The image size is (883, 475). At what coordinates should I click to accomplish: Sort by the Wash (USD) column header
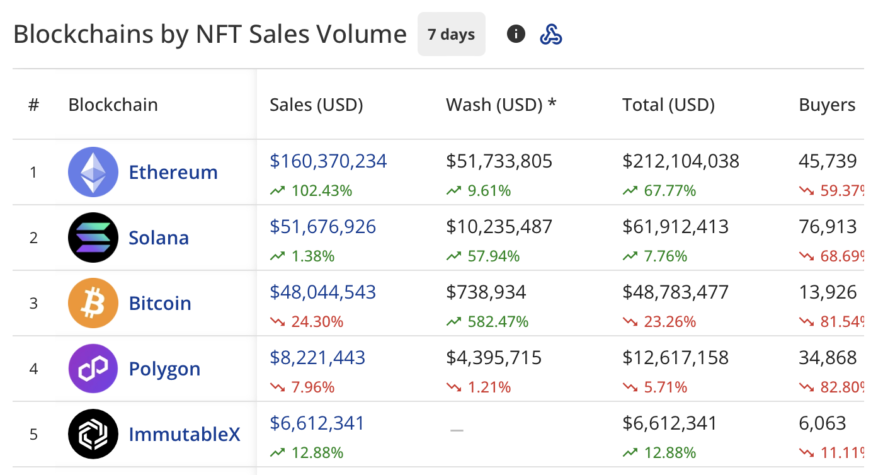coord(501,105)
